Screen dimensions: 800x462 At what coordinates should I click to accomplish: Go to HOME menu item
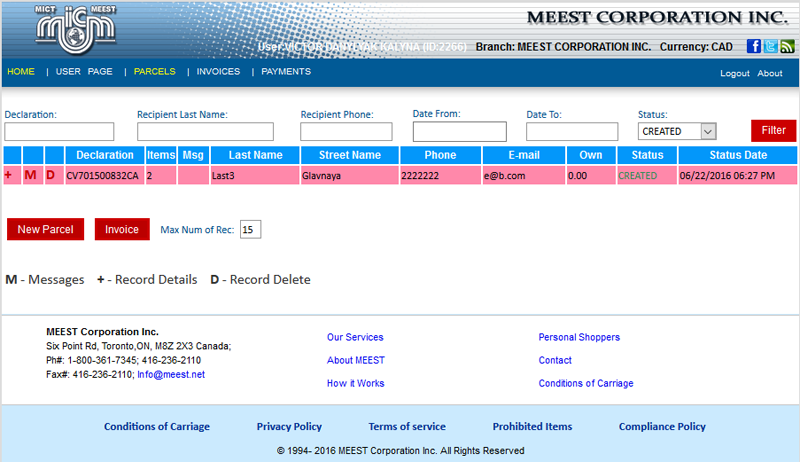click(21, 71)
